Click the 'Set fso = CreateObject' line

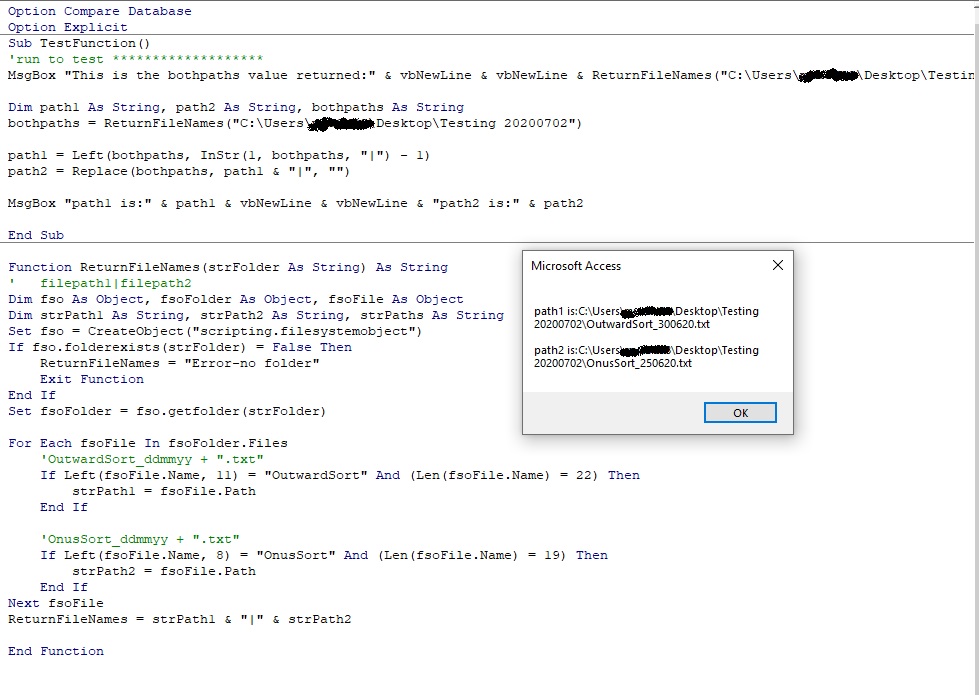coord(215,331)
